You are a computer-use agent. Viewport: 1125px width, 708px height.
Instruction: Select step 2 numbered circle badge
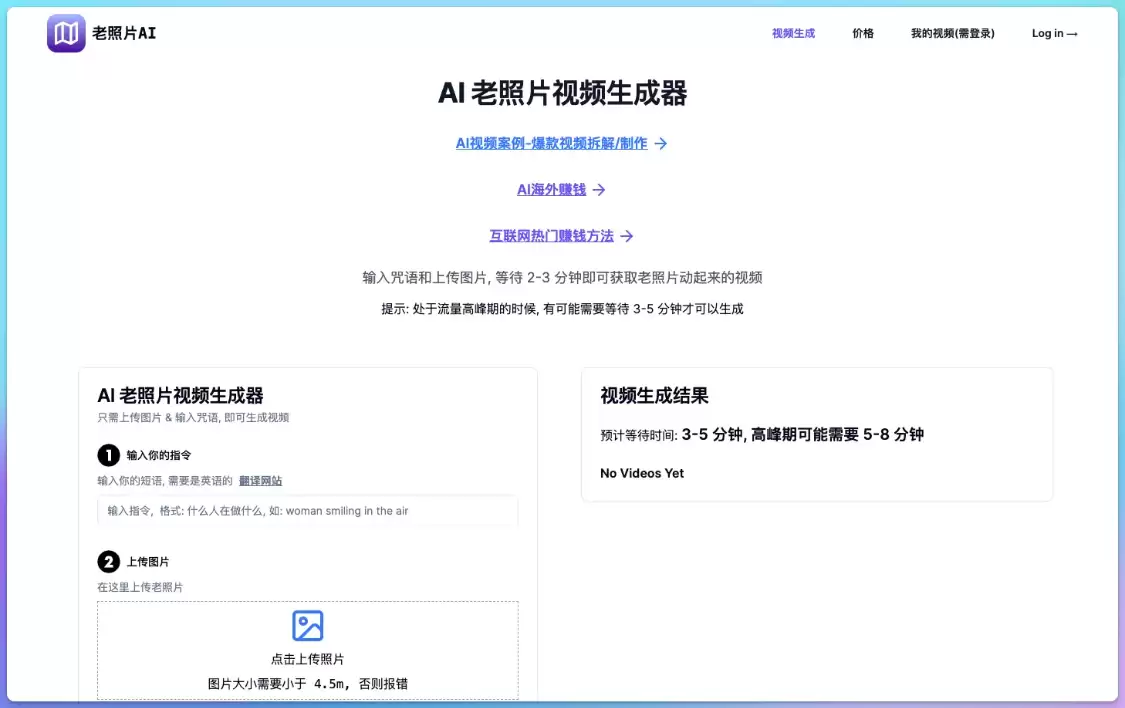[x=107, y=561]
